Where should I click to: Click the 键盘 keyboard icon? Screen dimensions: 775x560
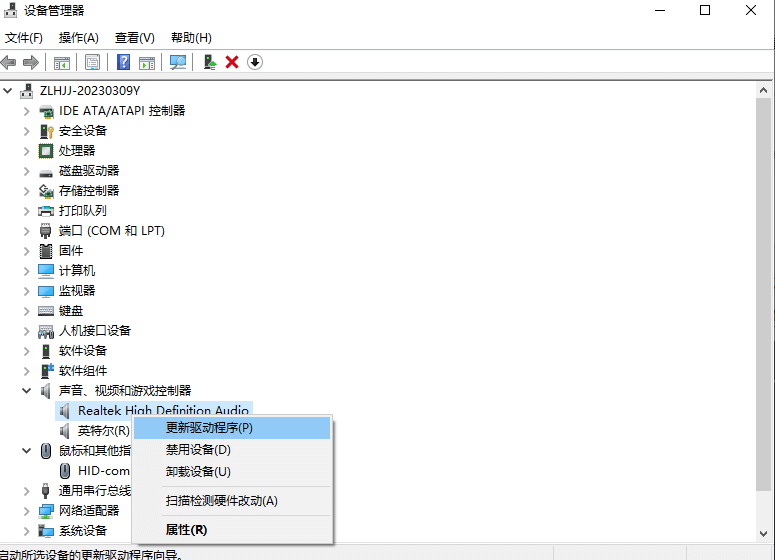point(46,311)
